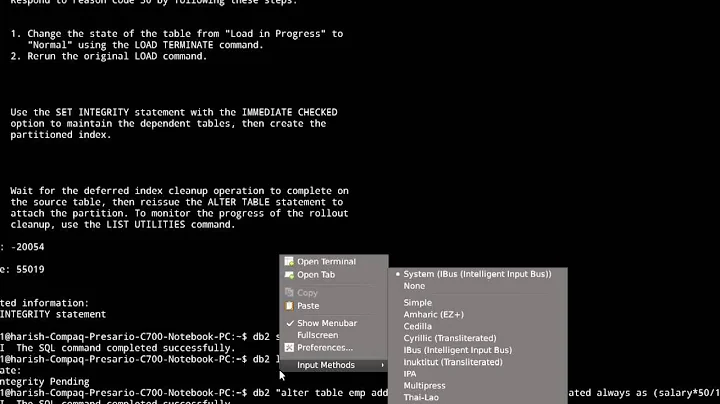The width and height of the screenshot is (720, 404).
Task: Choose Open Tab from context menu
Action: pos(334,275)
